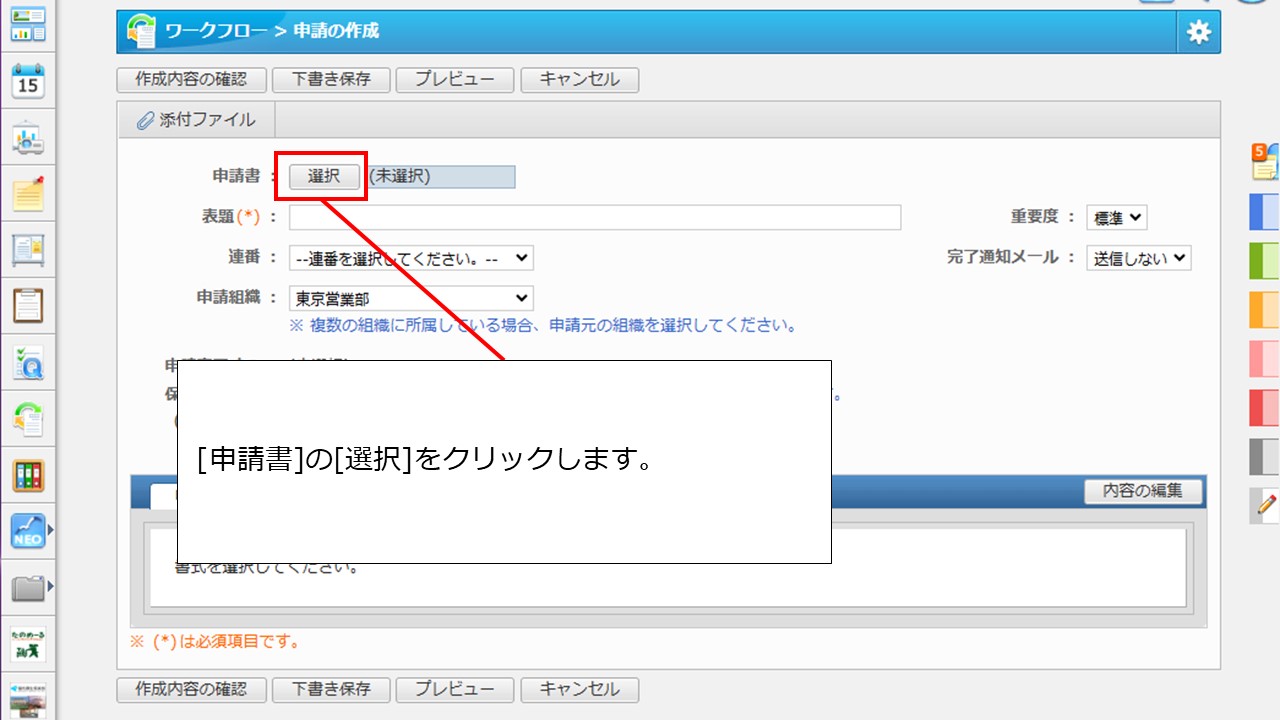This screenshot has height=720, width=1280.
Task: Open the calendar schedule app
Action: point(27,82)
